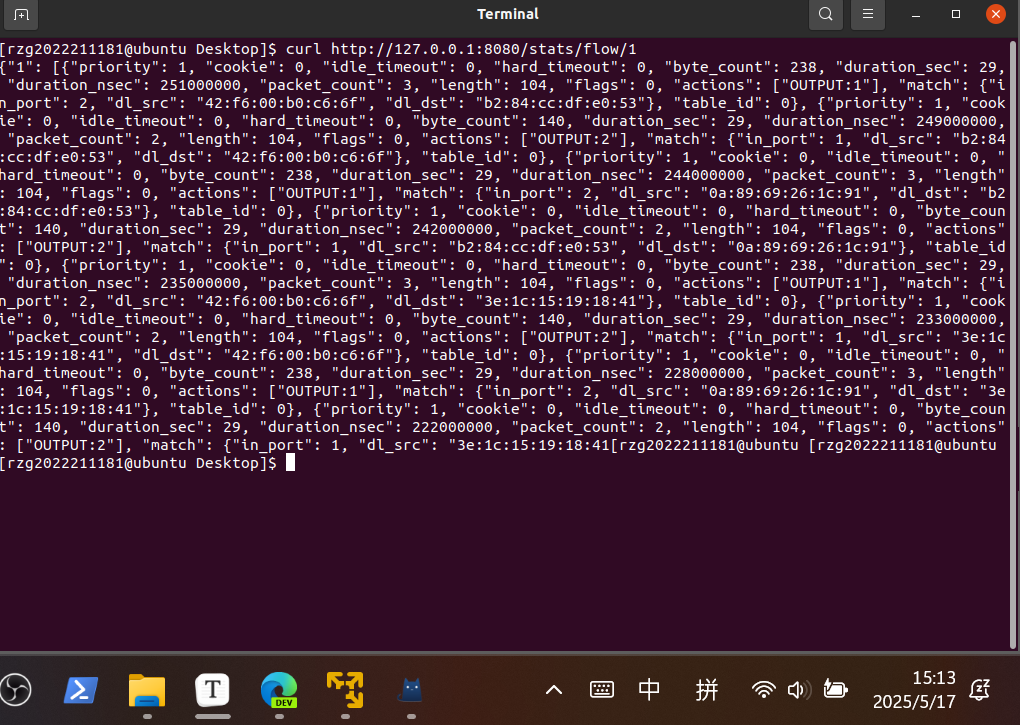The image size is (1020, 725).
Task: Open Microsoft Edge Dev browser
Action: coord(278,689)
